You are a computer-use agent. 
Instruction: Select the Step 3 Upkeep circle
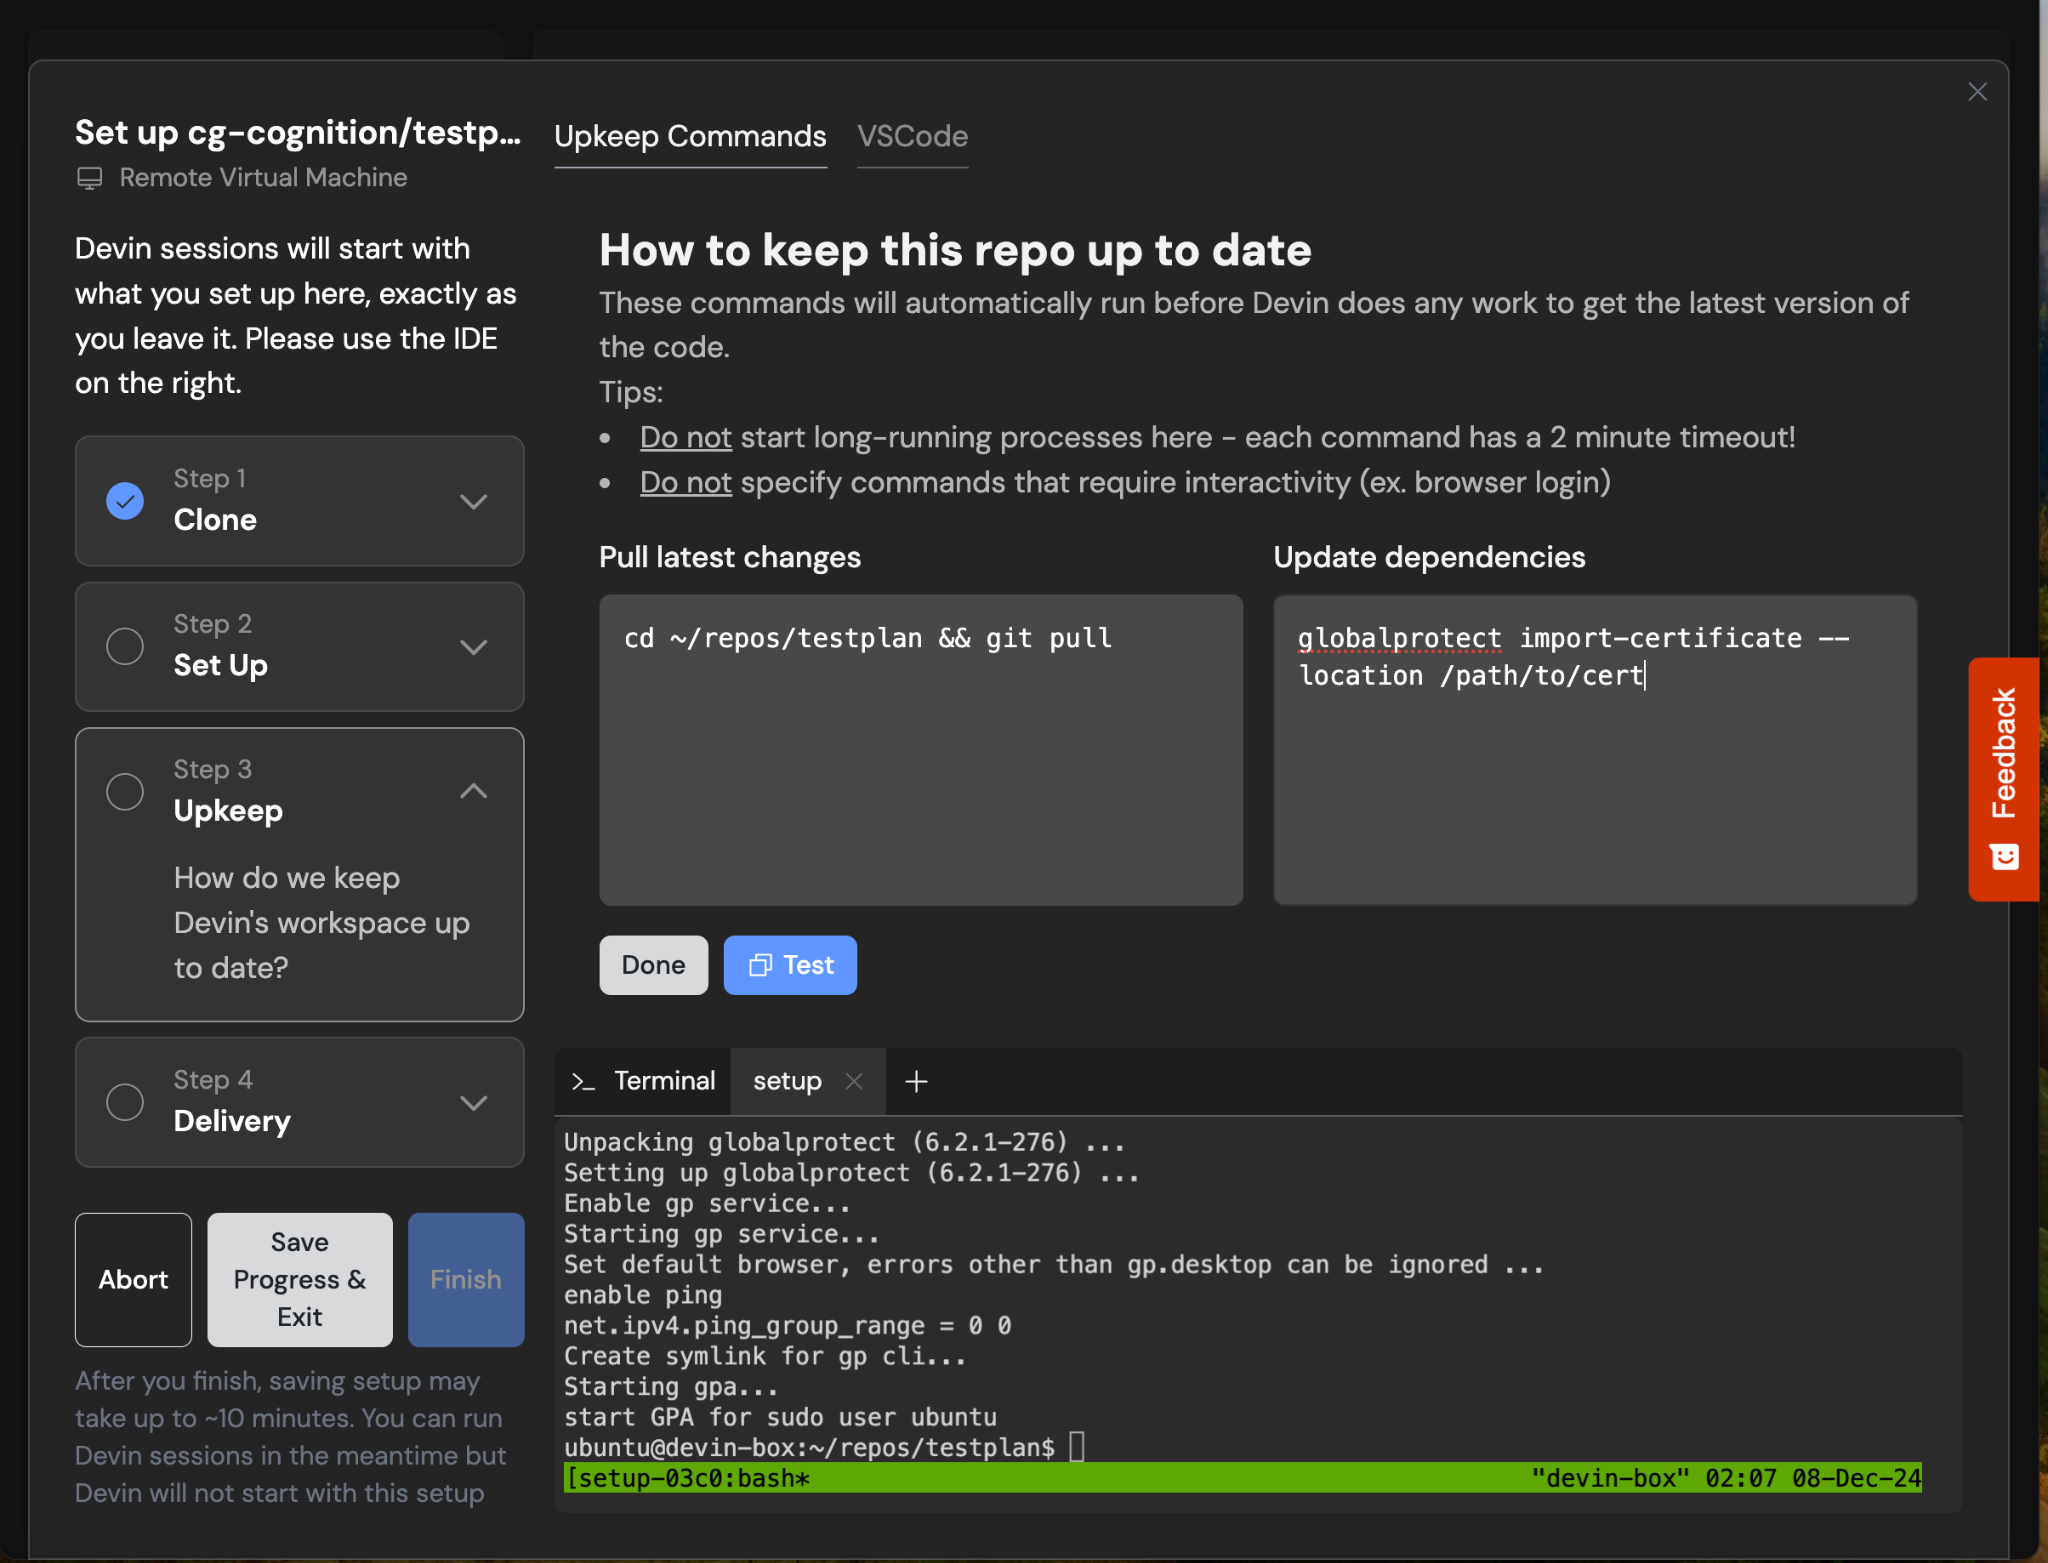click(x=125, y=791)
